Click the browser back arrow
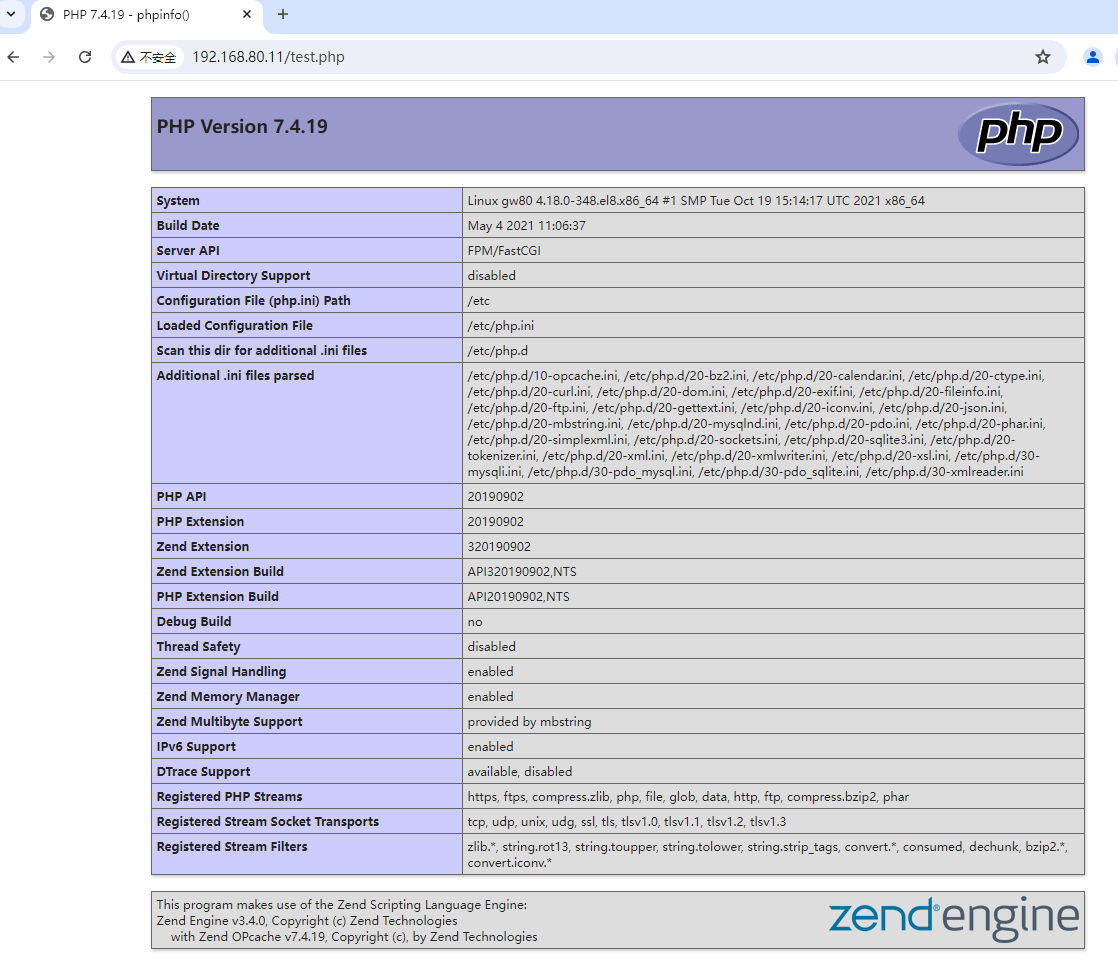 pyautogui.click(x=14, y=57)
